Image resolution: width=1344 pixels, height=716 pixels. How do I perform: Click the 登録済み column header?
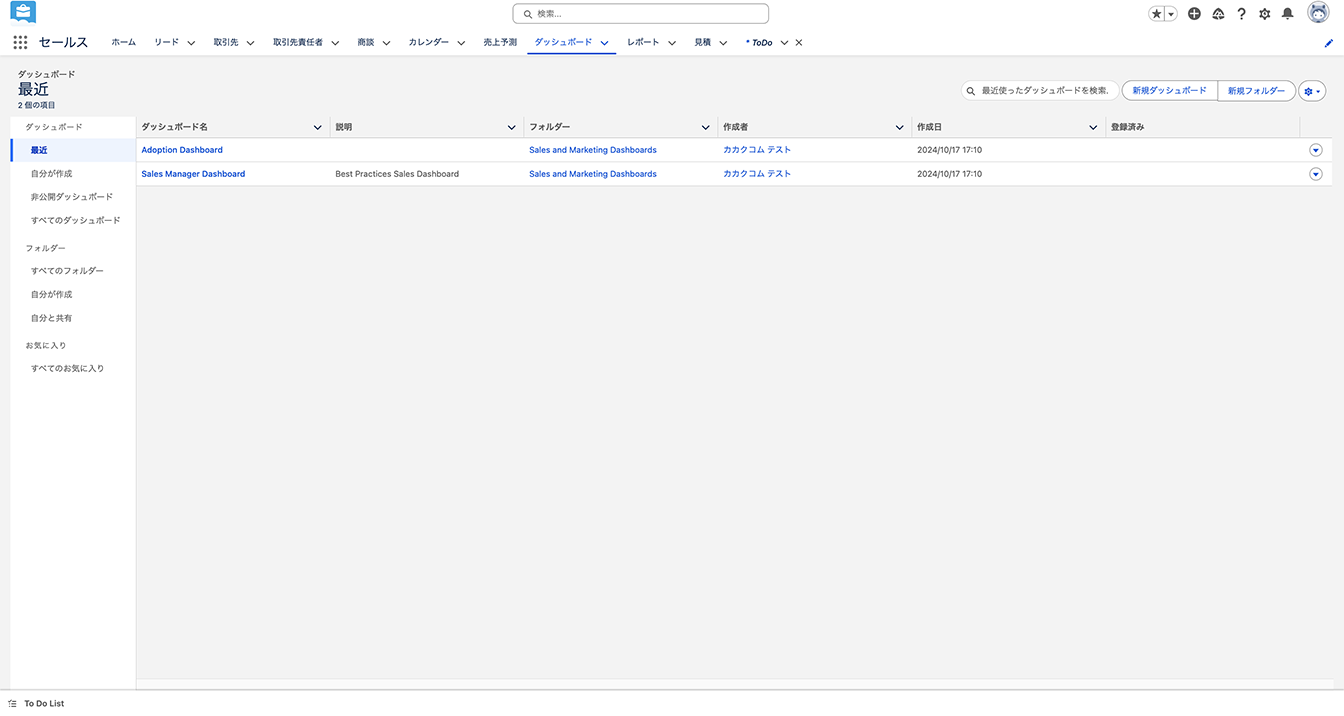[x=1203, y=128]
